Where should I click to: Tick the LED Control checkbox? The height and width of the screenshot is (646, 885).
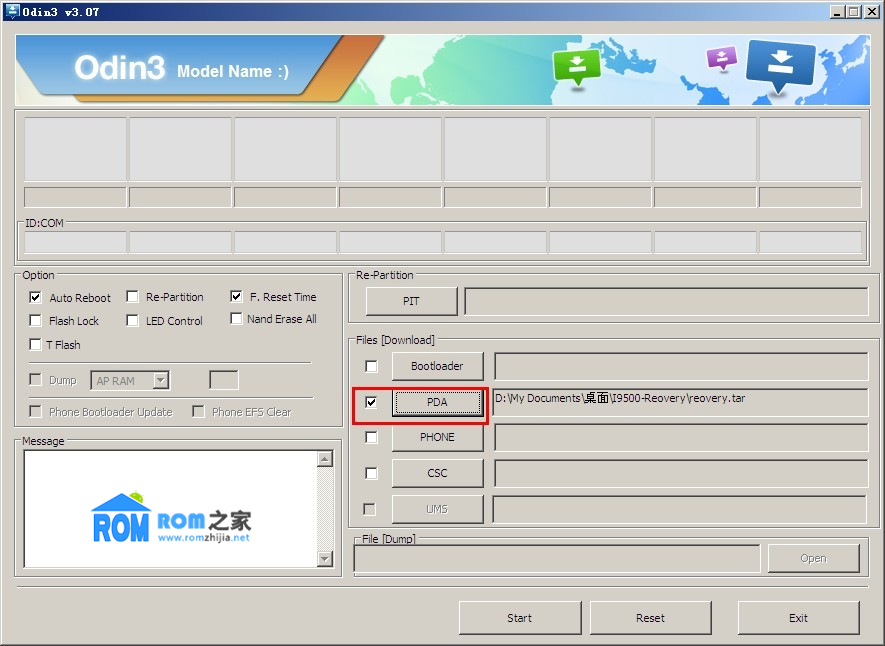coord(133,320)
